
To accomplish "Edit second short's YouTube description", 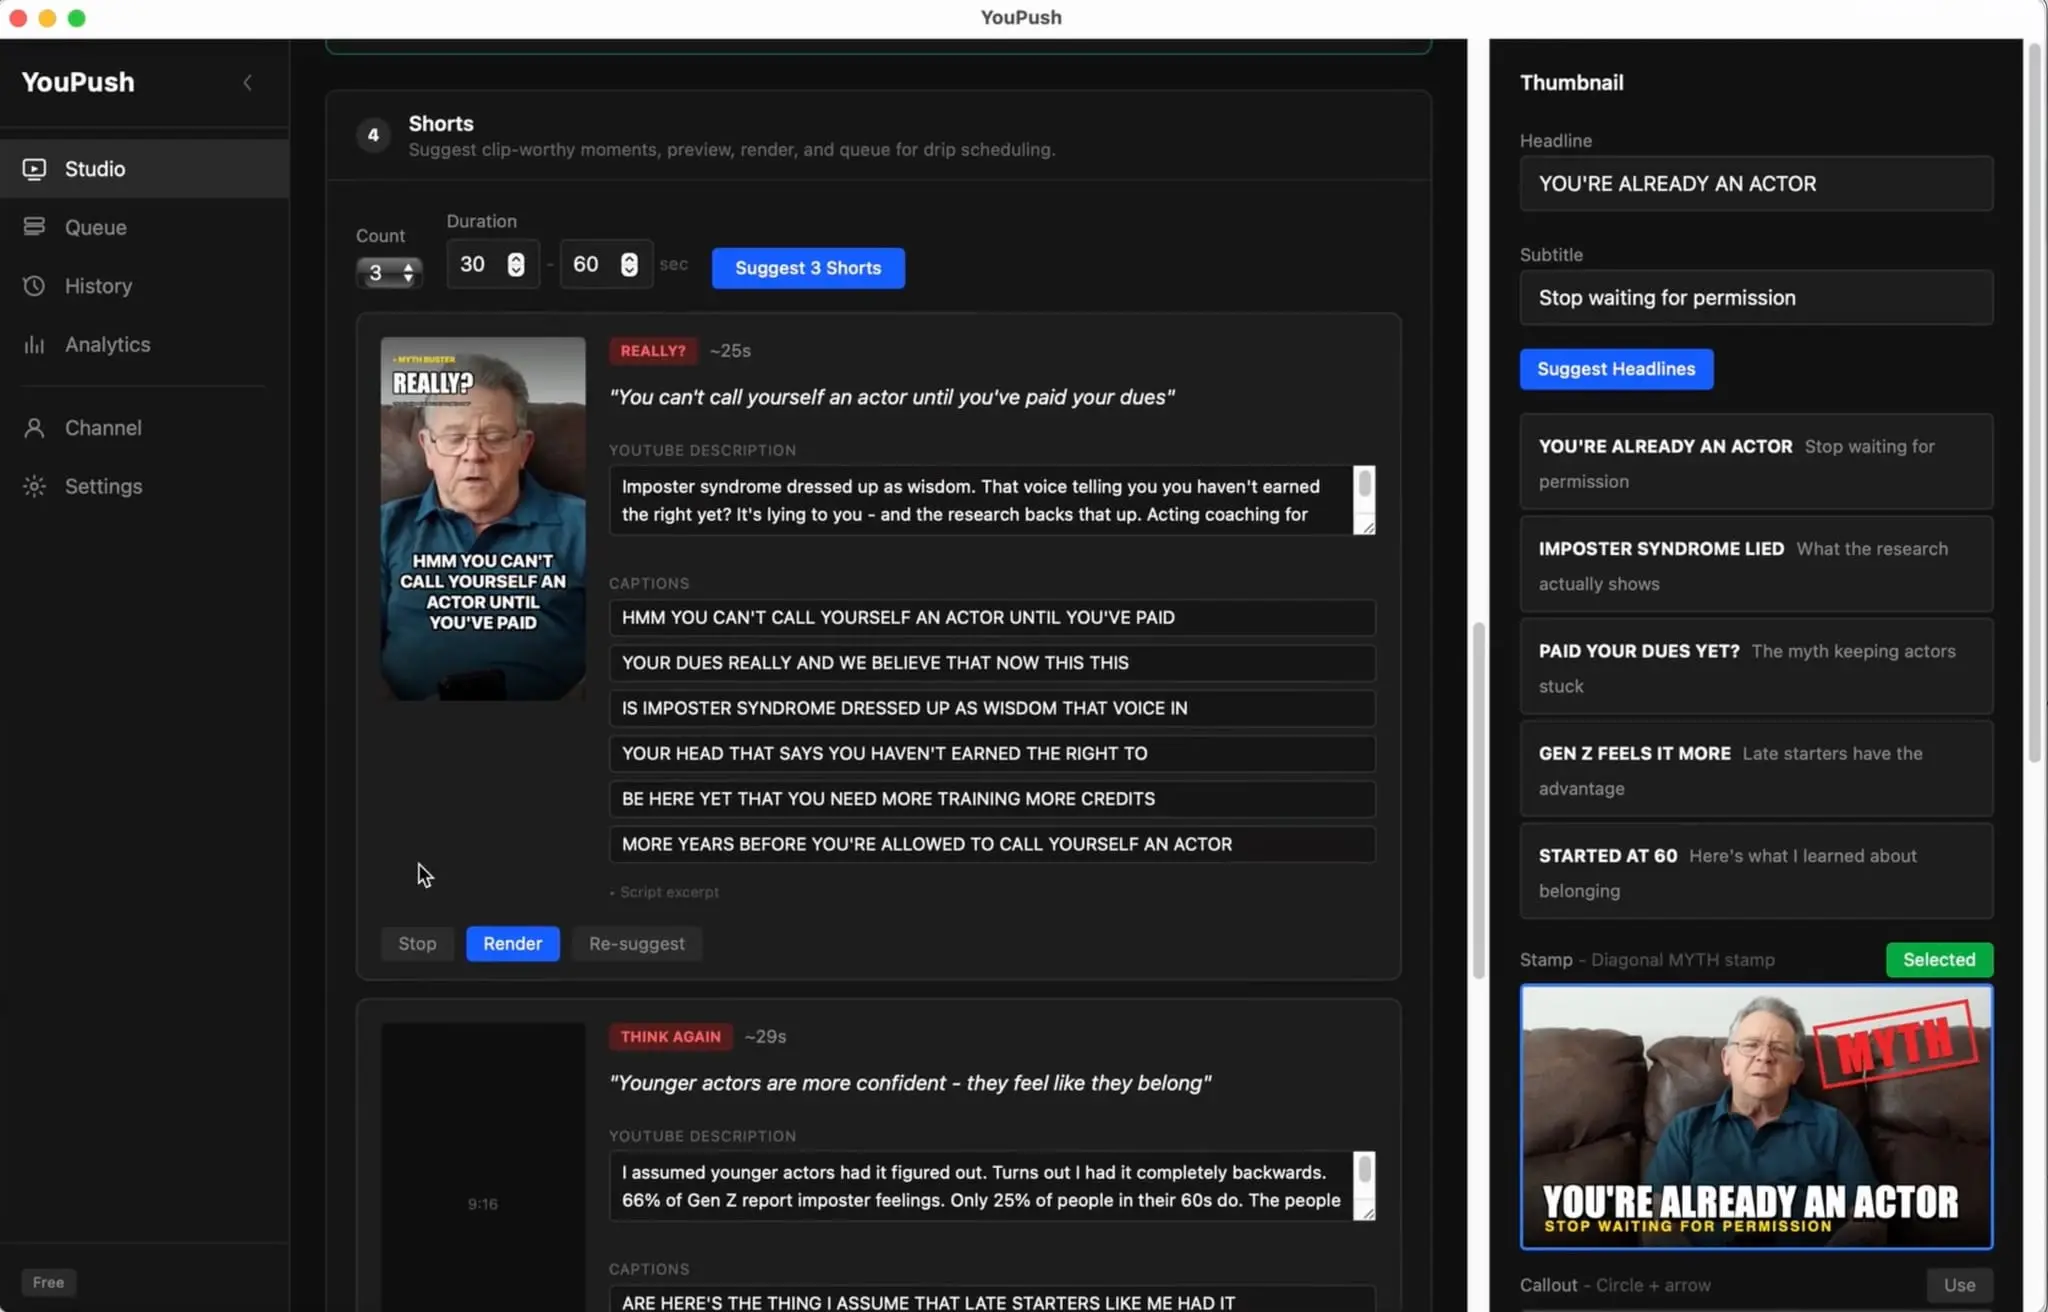I will [x=980, y=1186].
